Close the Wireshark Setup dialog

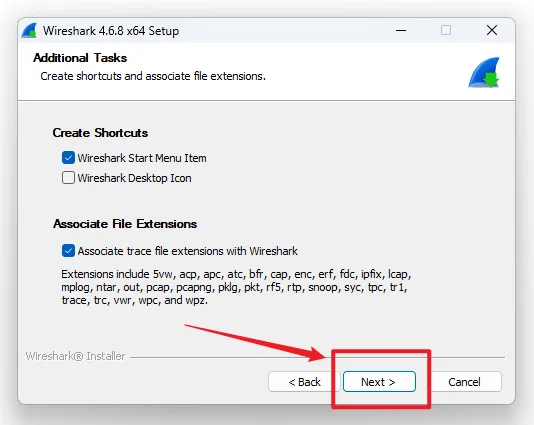pyautogui.click(x=492, y=30)
